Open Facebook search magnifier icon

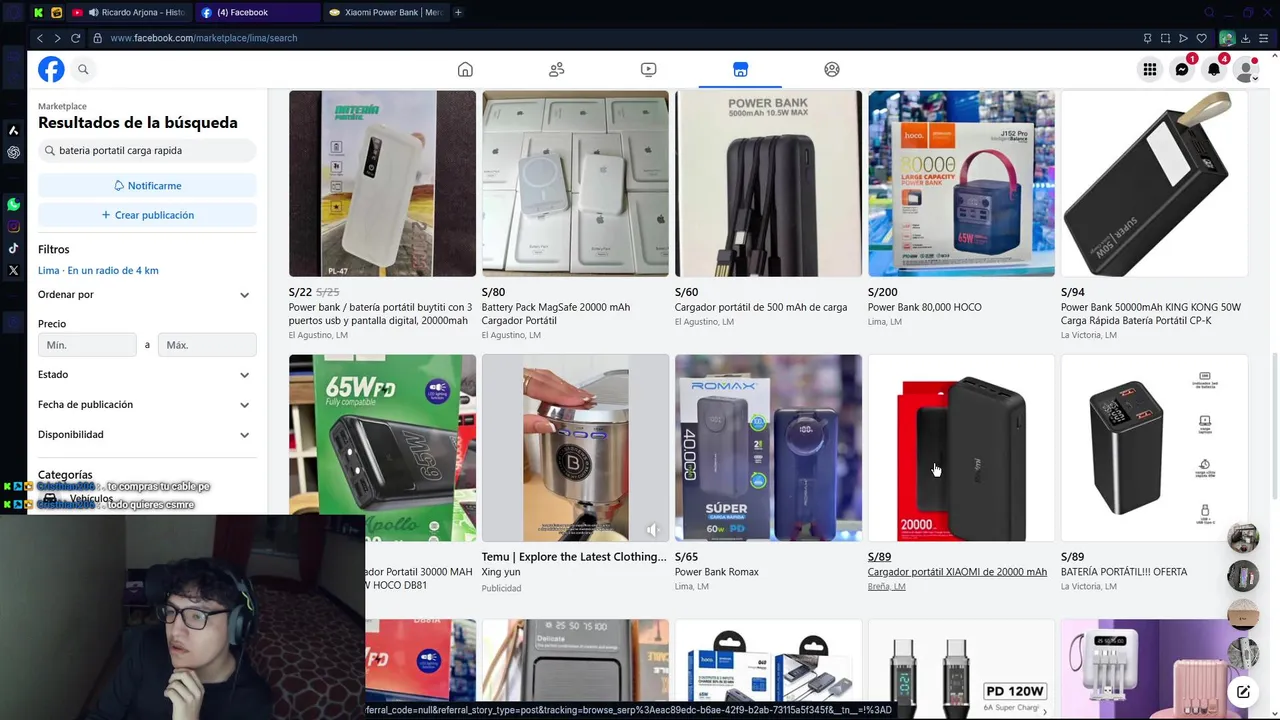83,69
